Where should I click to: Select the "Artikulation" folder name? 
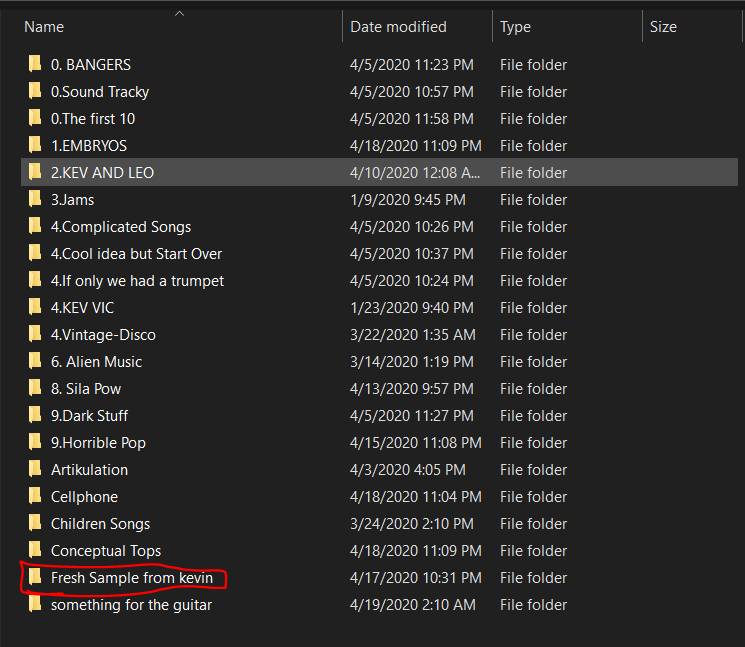tap(89, 470)
